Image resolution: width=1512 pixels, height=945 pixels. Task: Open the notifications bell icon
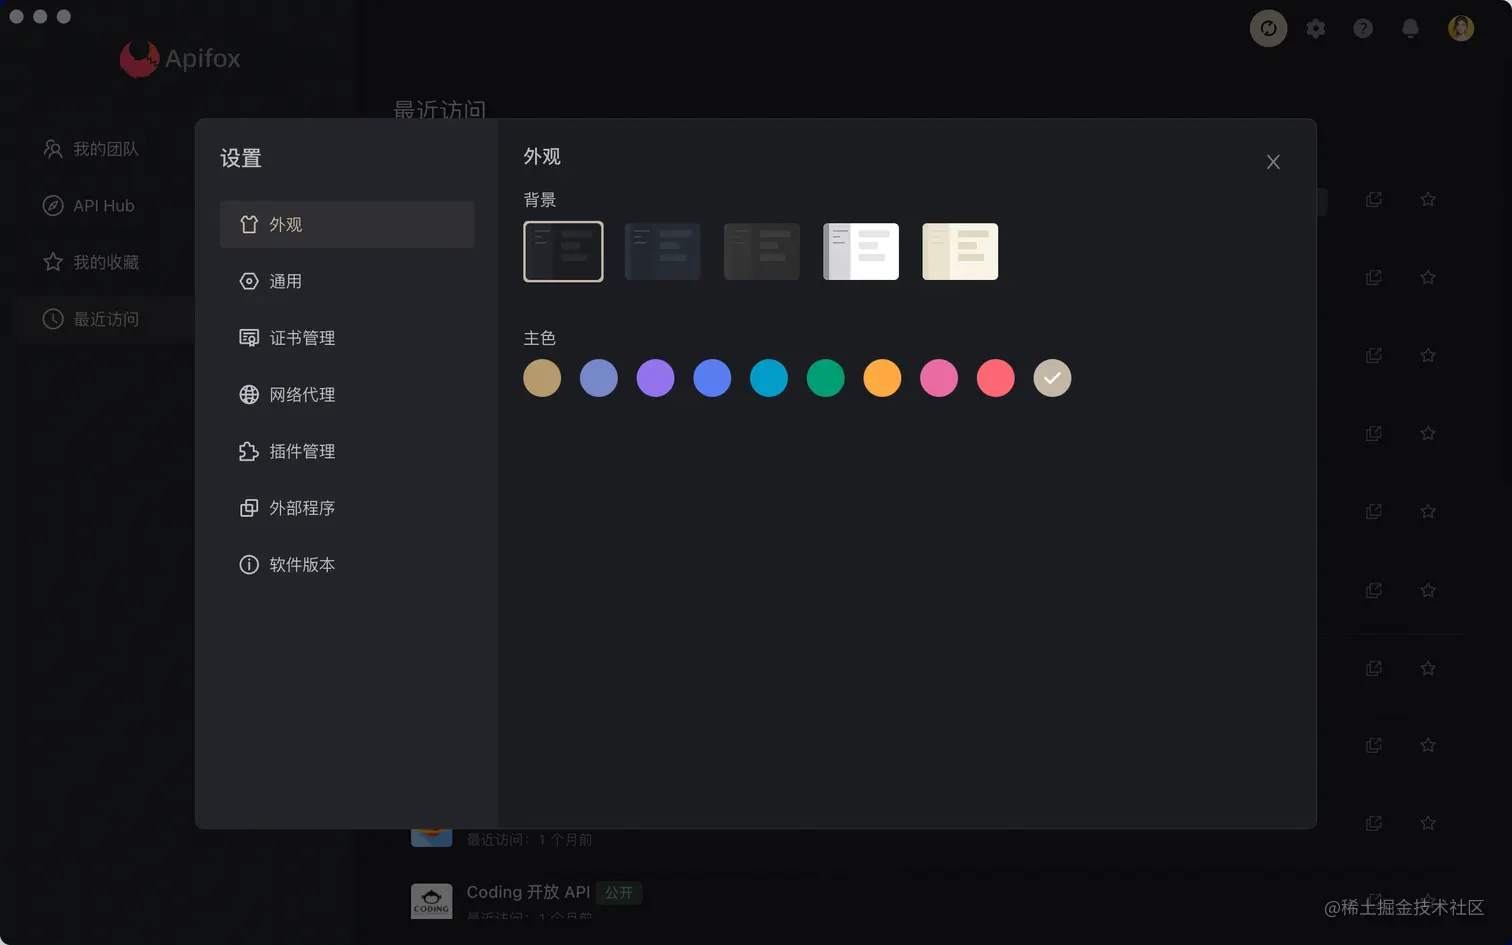tap(1410, 28)
